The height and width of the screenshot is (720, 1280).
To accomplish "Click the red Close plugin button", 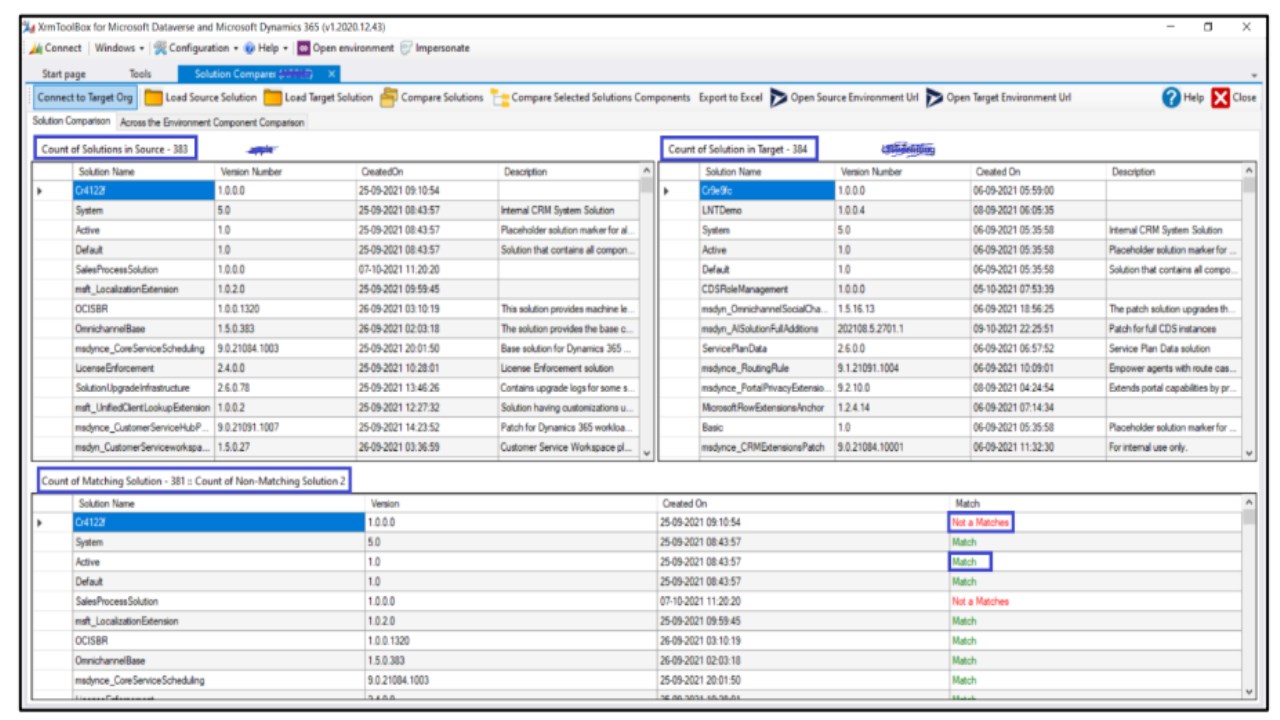I will coord(1234,98).
